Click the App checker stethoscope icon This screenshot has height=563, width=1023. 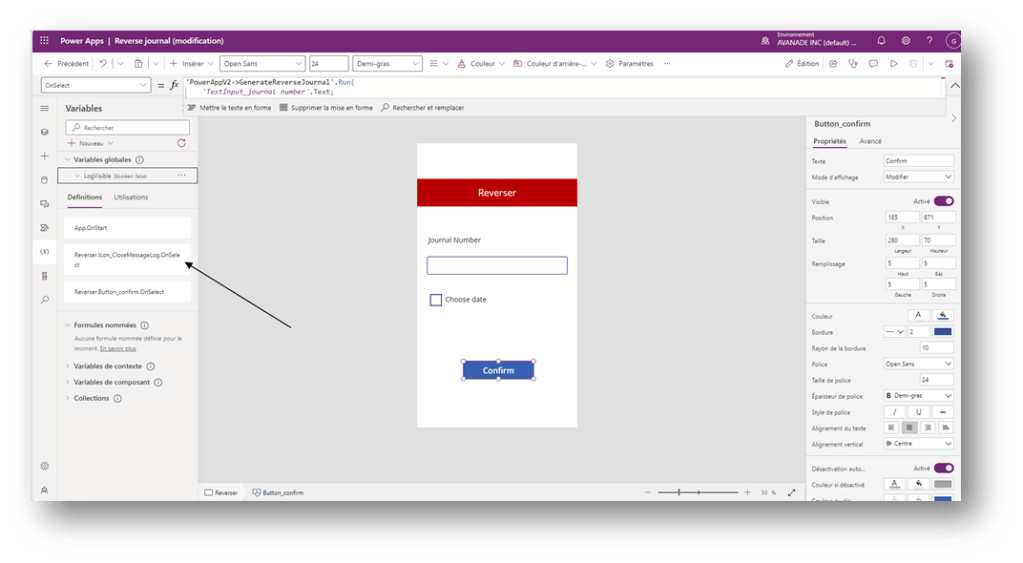coord(852,63)
